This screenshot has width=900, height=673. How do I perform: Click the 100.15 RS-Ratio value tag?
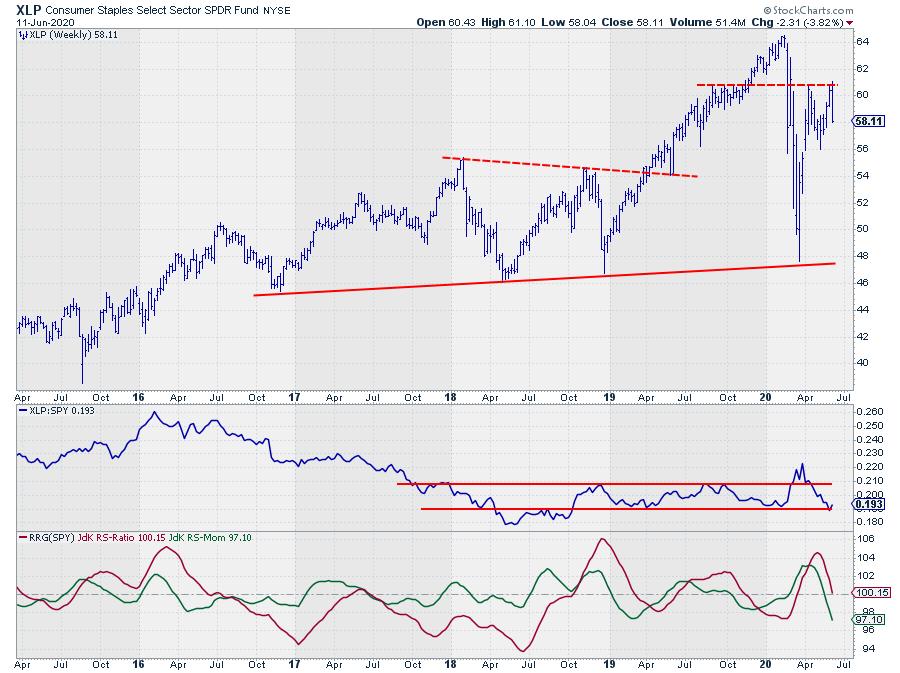[x=866, y=594]
